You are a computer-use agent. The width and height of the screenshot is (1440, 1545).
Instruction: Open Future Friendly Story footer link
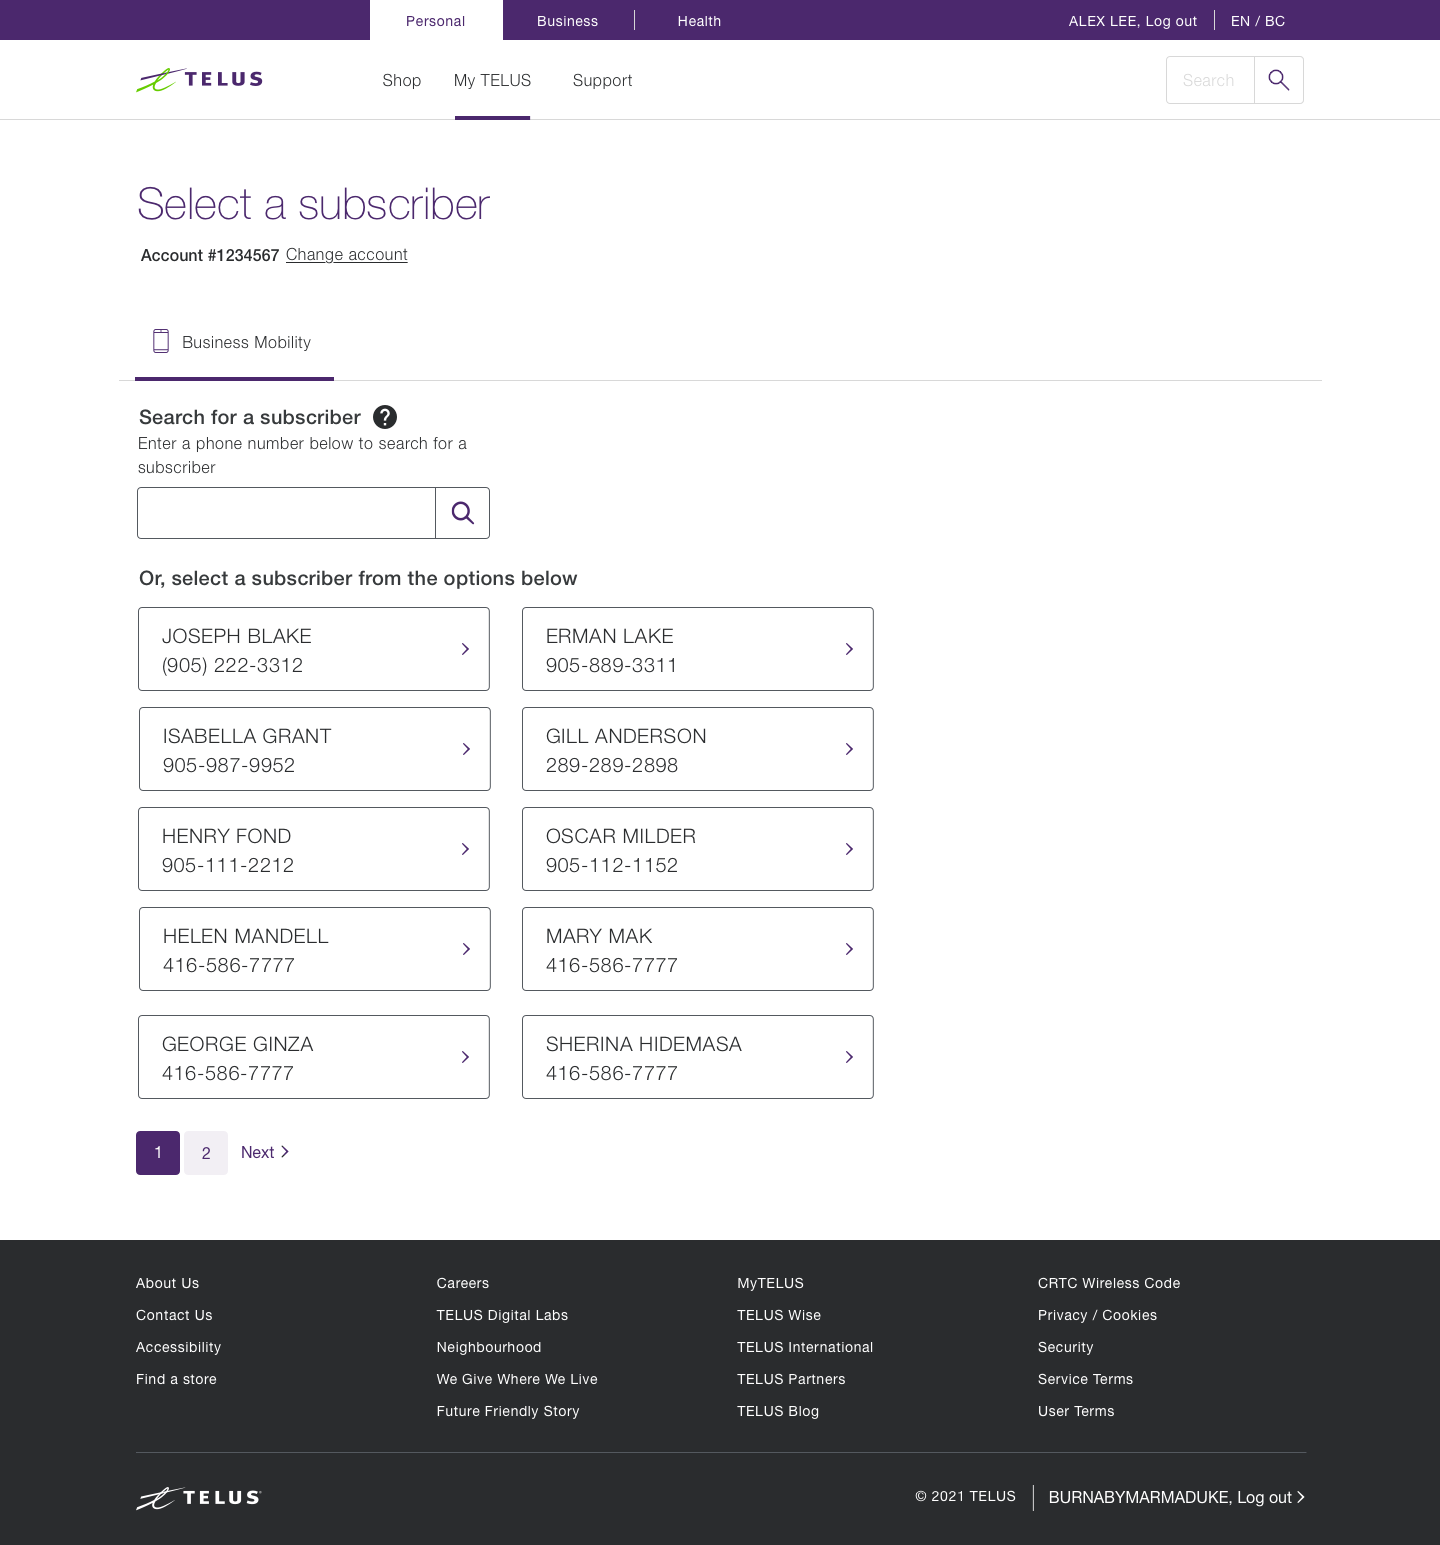(508, 1411)
